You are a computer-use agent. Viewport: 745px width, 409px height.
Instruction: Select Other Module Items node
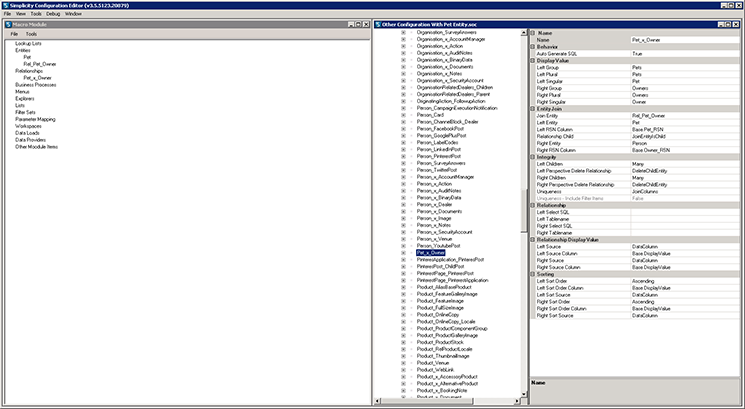click(x=37, y=147)
